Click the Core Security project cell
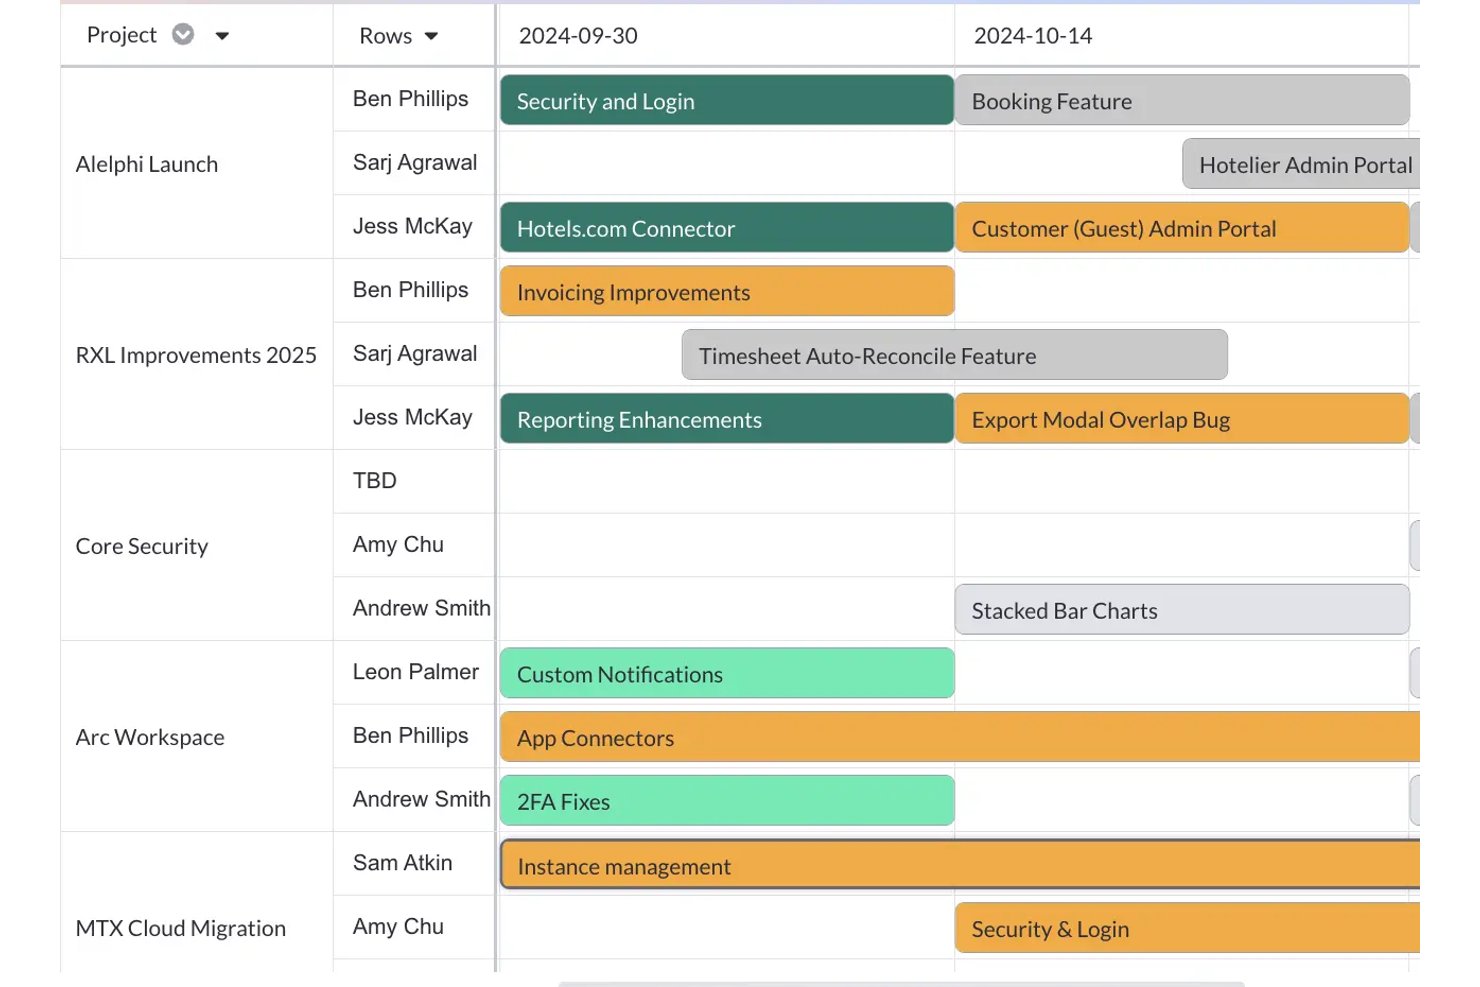The width and height of the screenshot is (1480, 987). coord(197,546)
